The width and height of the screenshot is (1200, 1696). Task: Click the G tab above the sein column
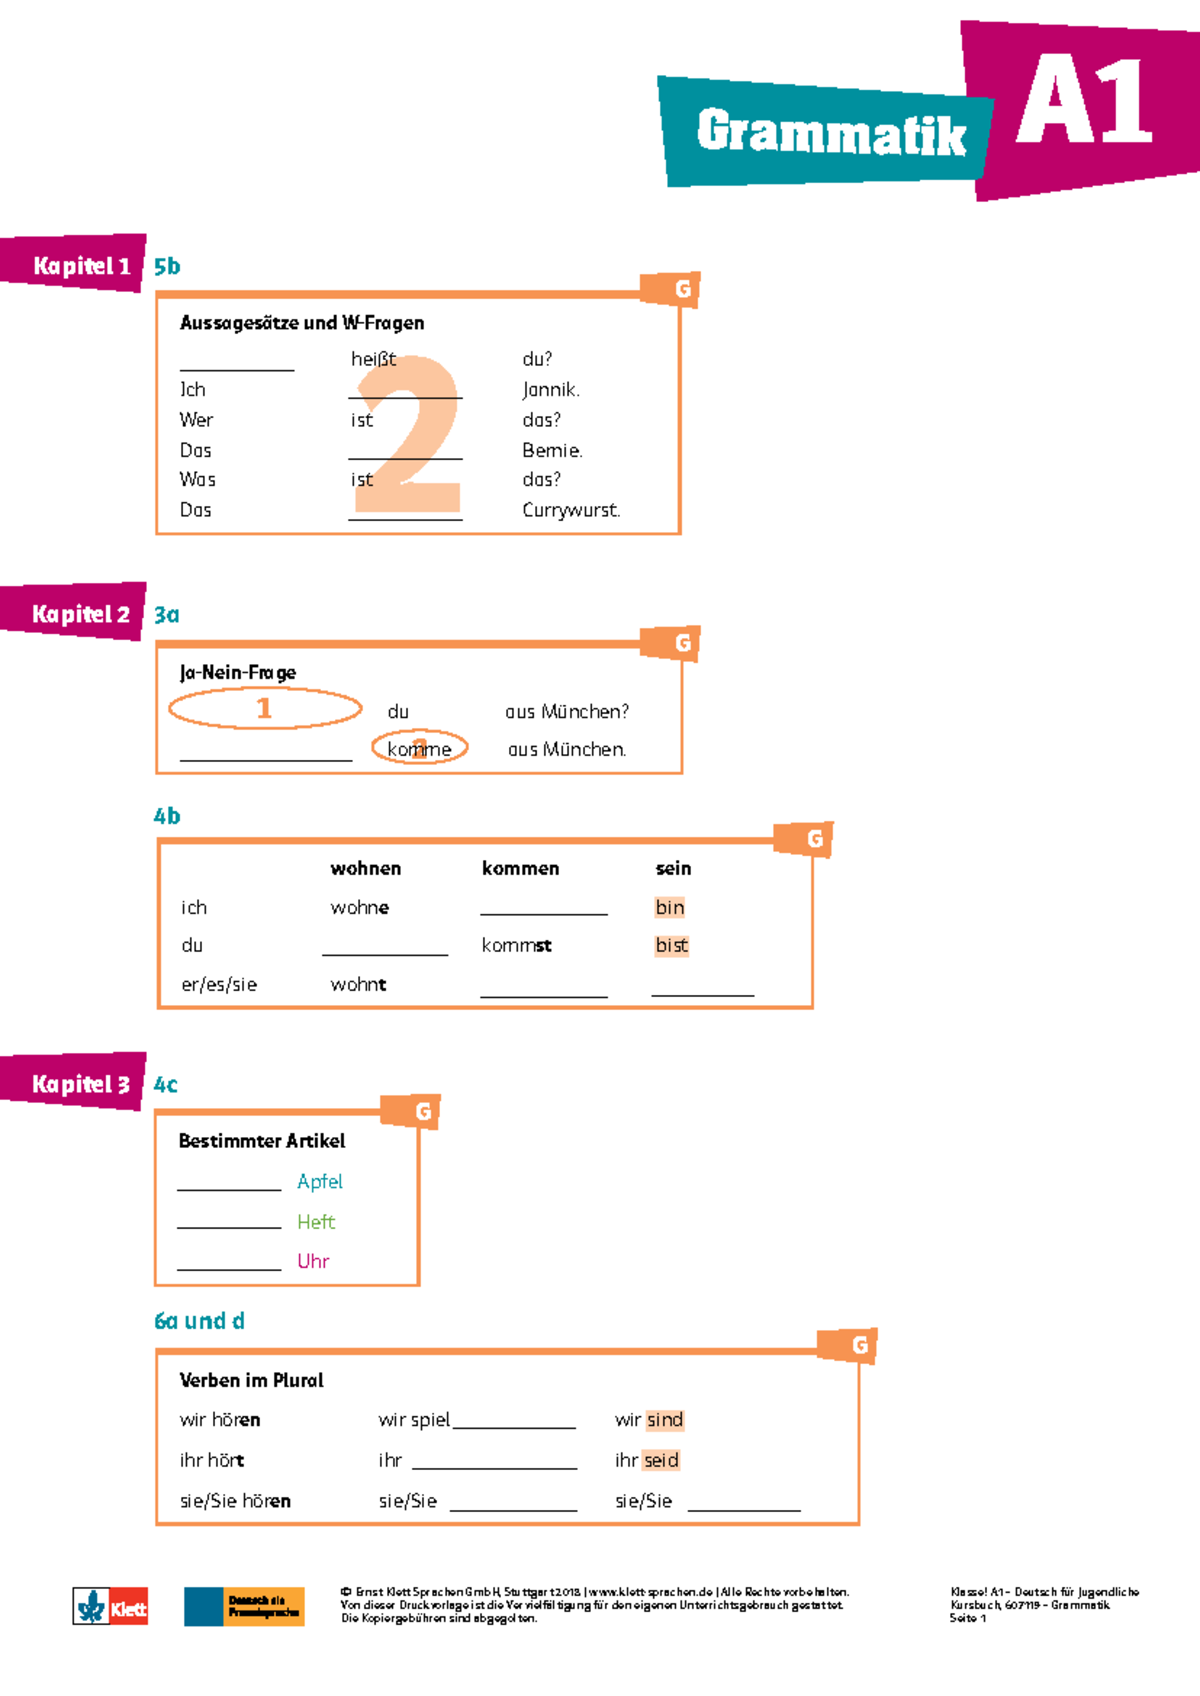(814, 838)
